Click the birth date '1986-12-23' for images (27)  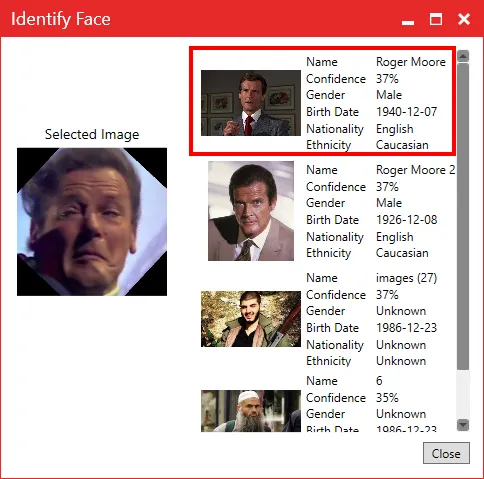(x=406, y=328)
